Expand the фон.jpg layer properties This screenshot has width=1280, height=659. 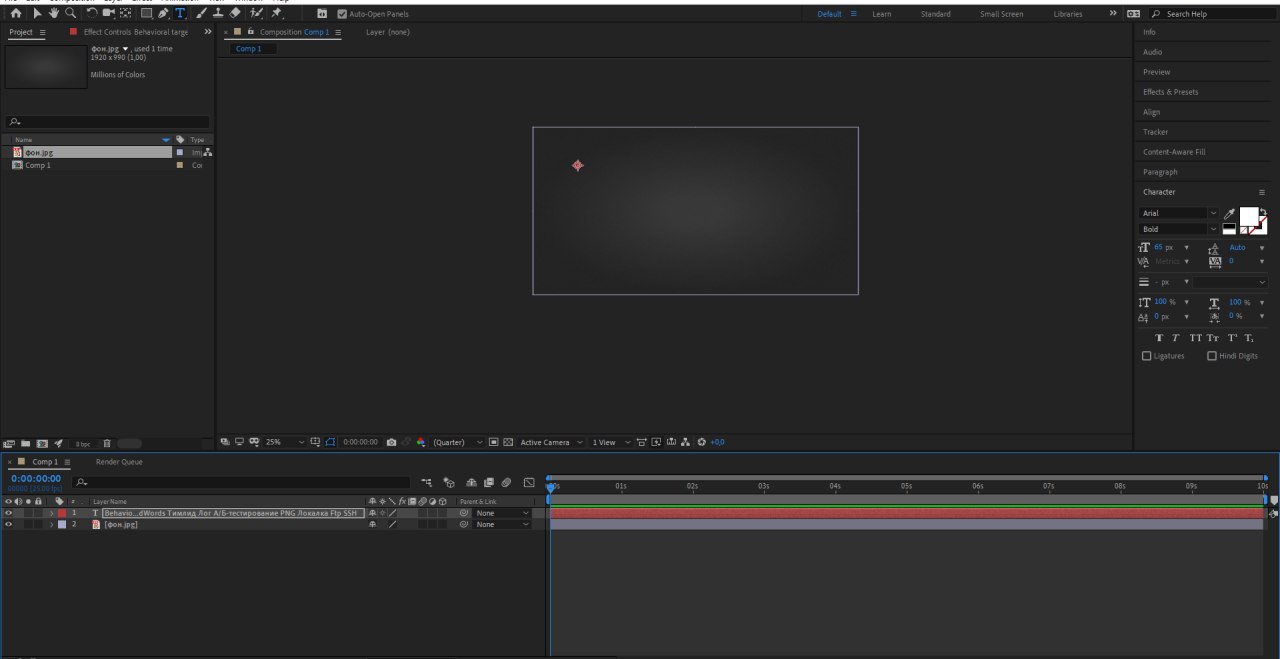[52, 524]
